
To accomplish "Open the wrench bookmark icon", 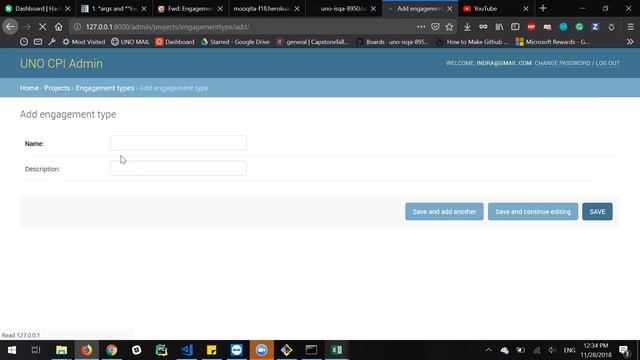I will (52, 42).
